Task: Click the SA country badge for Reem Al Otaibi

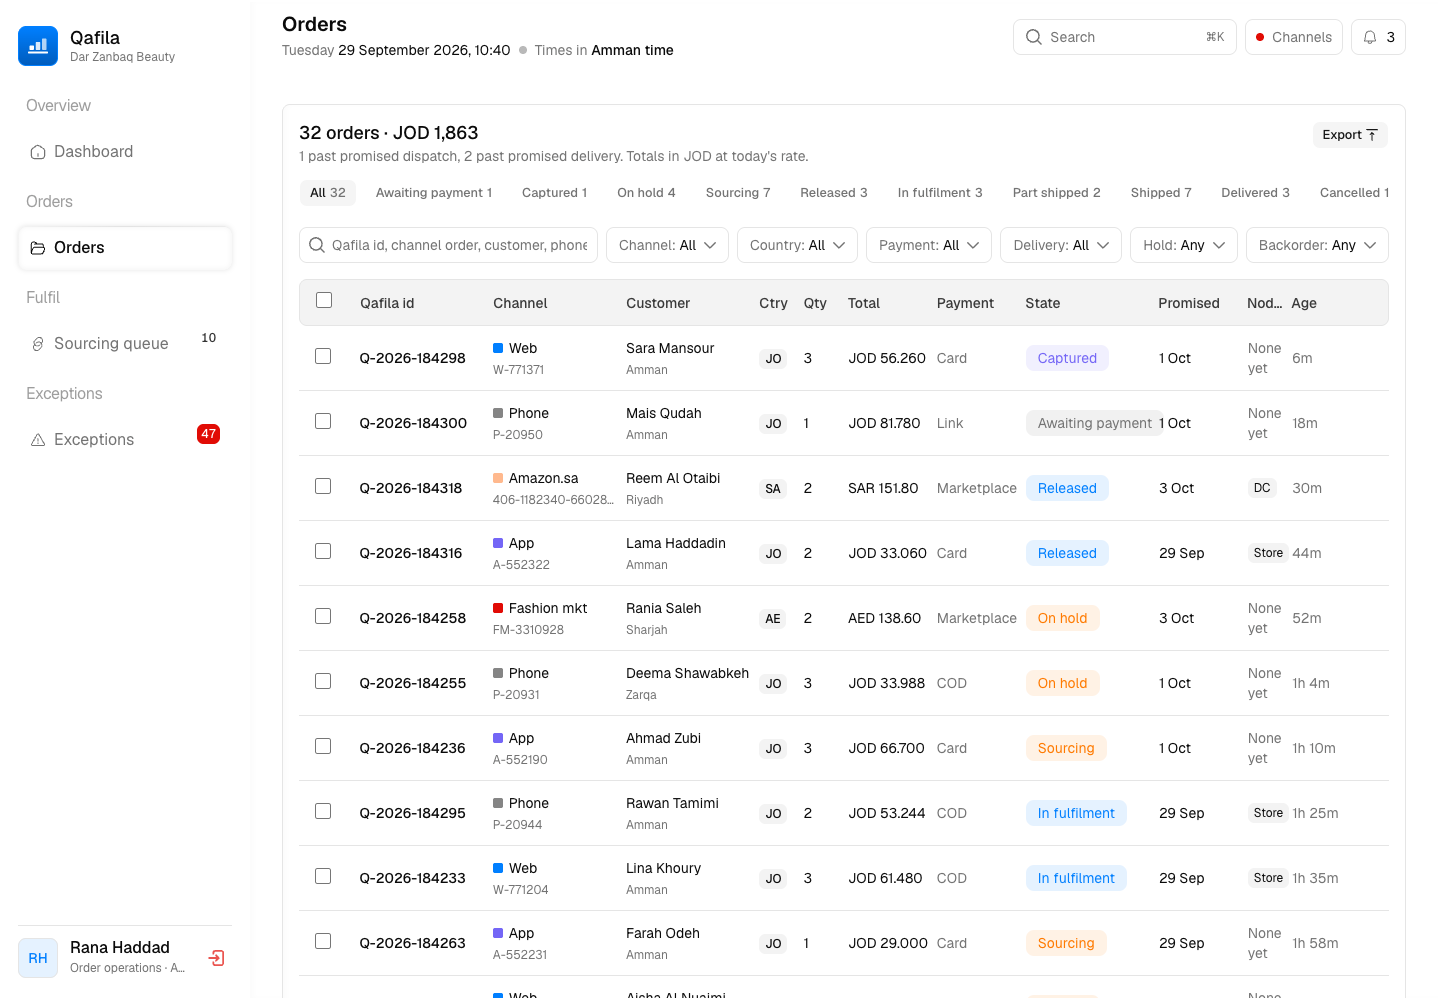Action: coord(773,489)
